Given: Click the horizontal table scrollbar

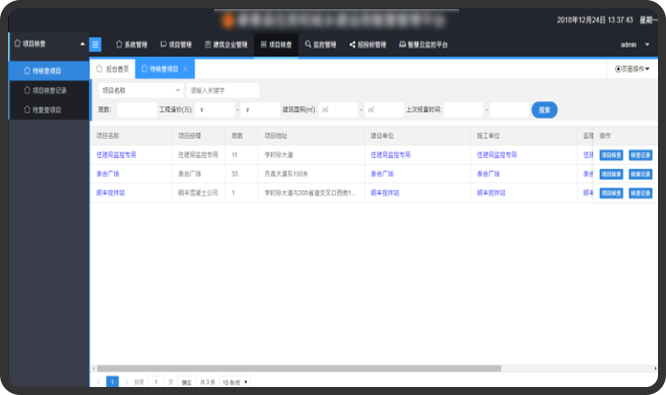Looking at the screenshot, I should point(299,369).
